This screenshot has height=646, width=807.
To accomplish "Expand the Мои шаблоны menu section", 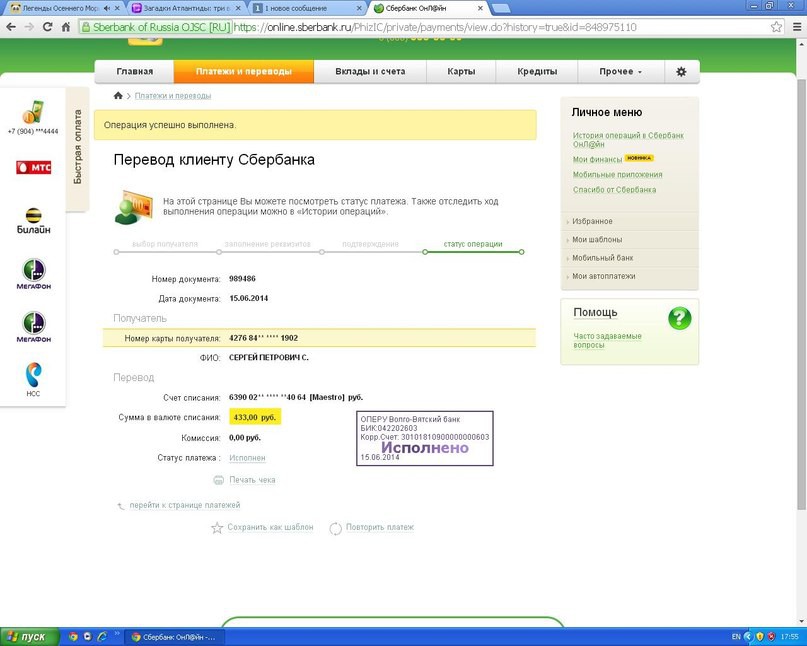I will (x=597, y=240).
